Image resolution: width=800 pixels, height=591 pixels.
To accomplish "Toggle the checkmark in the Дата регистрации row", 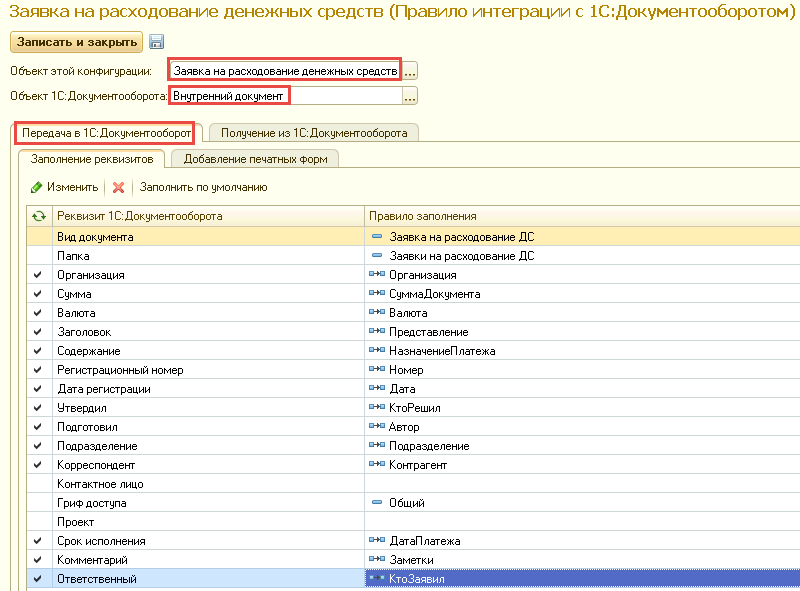I will point(38,388).
